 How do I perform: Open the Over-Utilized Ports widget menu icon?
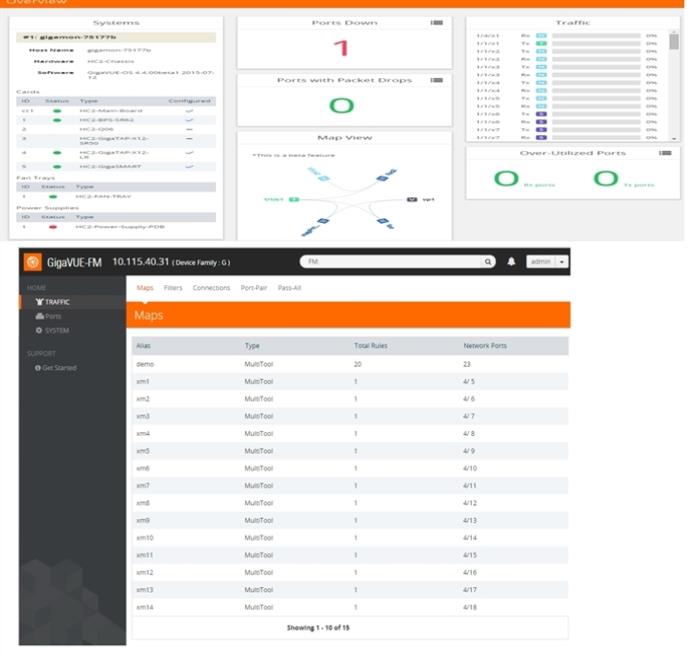[666, 153]
